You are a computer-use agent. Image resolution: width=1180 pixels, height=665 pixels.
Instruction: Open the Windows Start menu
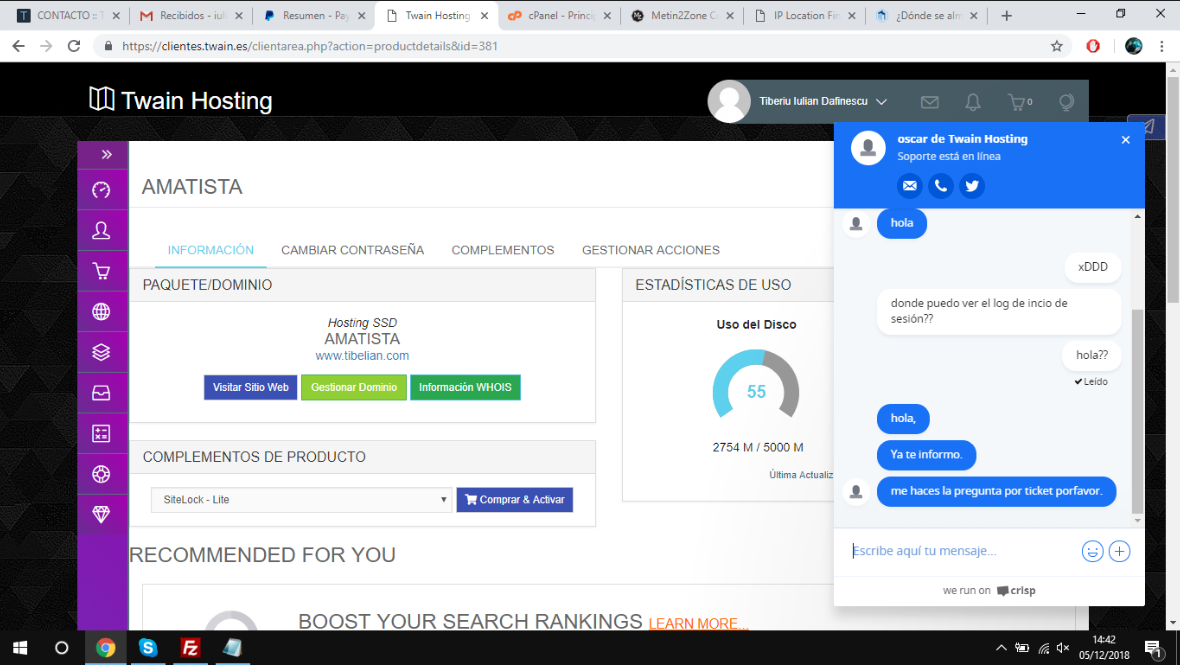(20, 648)
